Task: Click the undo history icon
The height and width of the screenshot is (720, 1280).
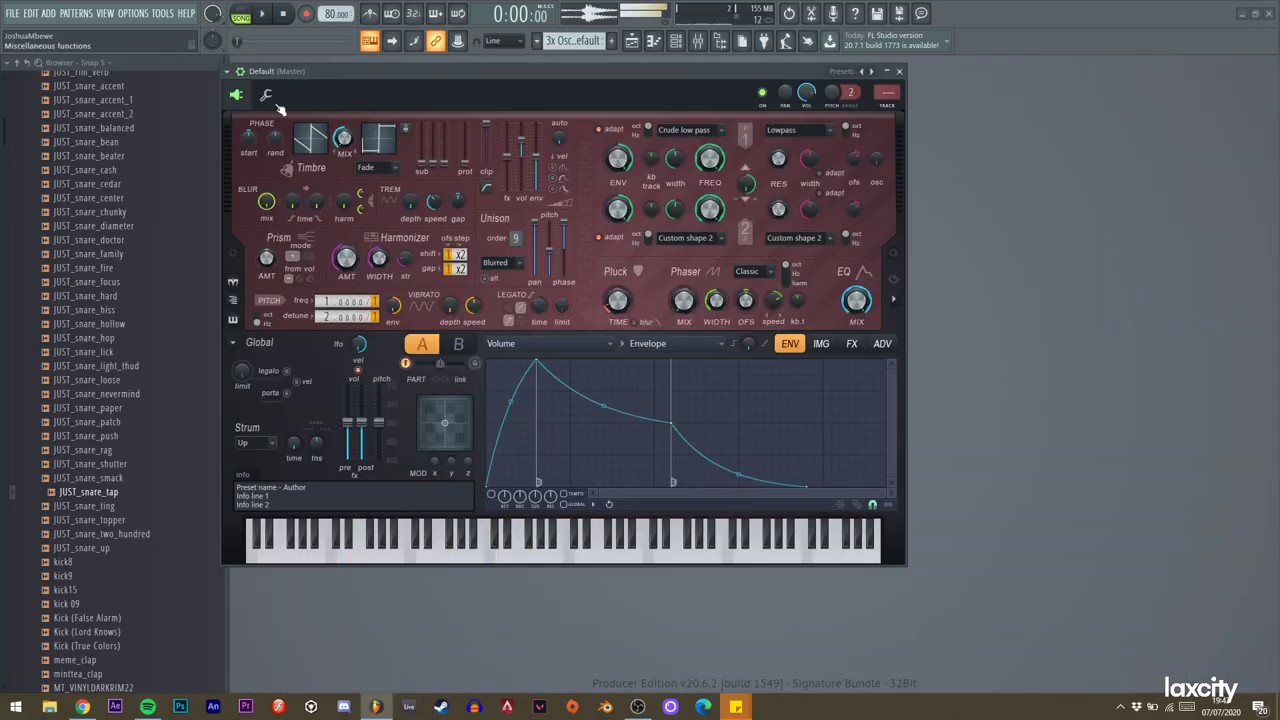Action: pos(789,14)
